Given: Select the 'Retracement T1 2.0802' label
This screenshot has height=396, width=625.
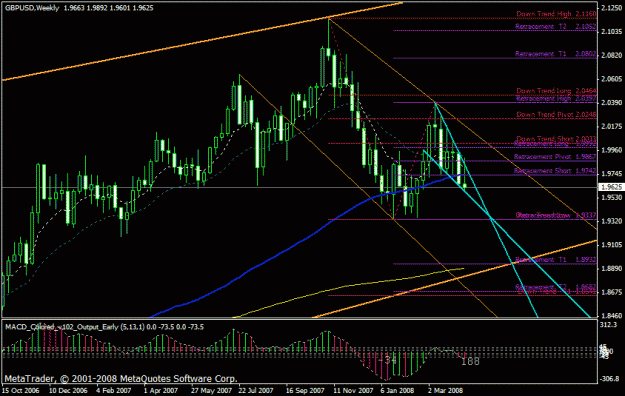Looking at the screenshot, I should pos(556,53).
